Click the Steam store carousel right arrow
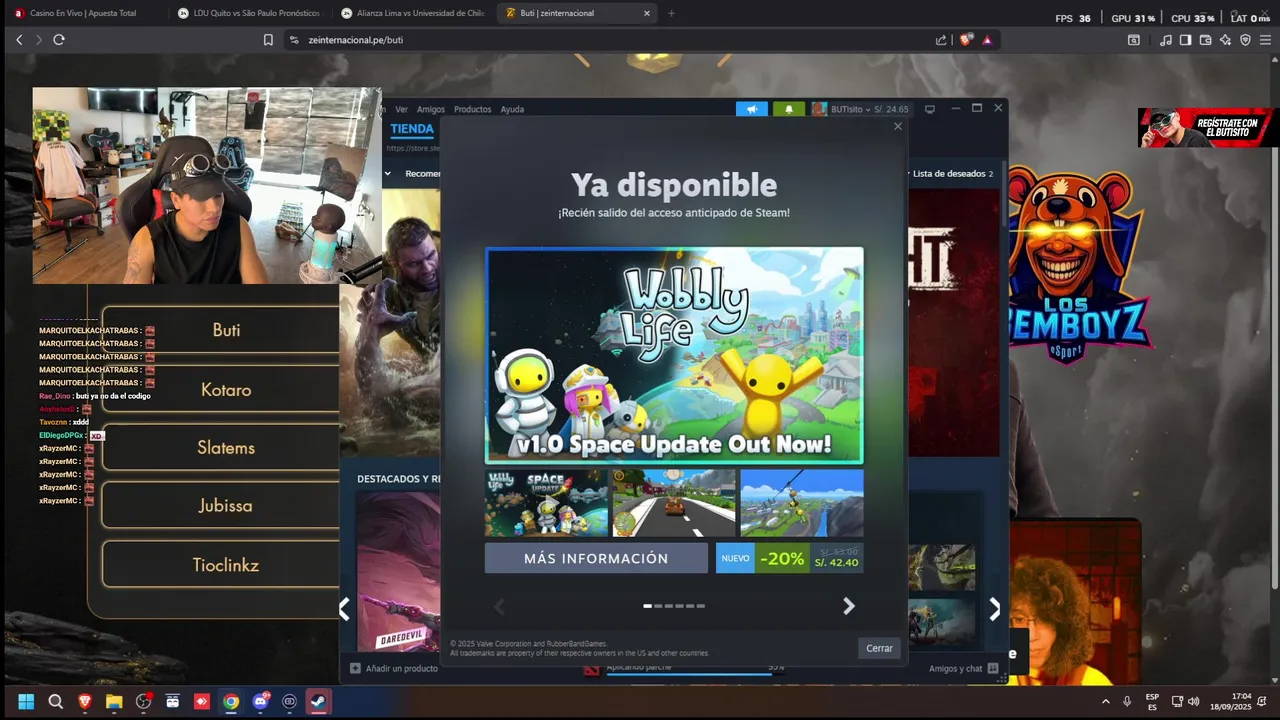 coord(994,608)
